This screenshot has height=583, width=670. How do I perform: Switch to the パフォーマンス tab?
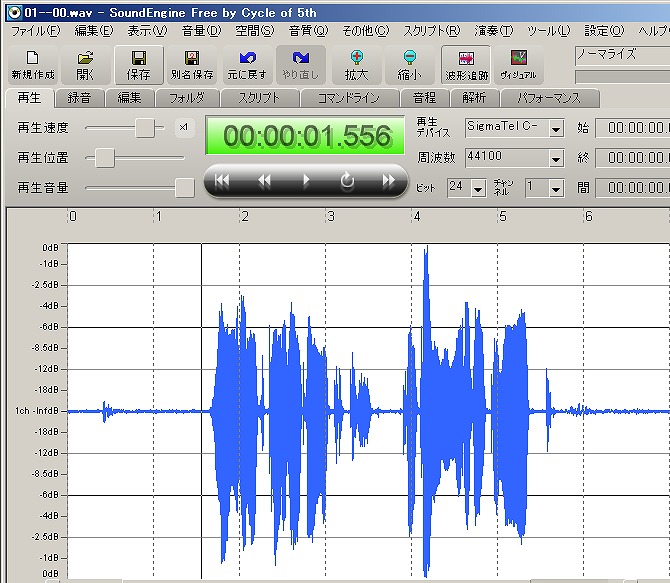coord(549,98)
